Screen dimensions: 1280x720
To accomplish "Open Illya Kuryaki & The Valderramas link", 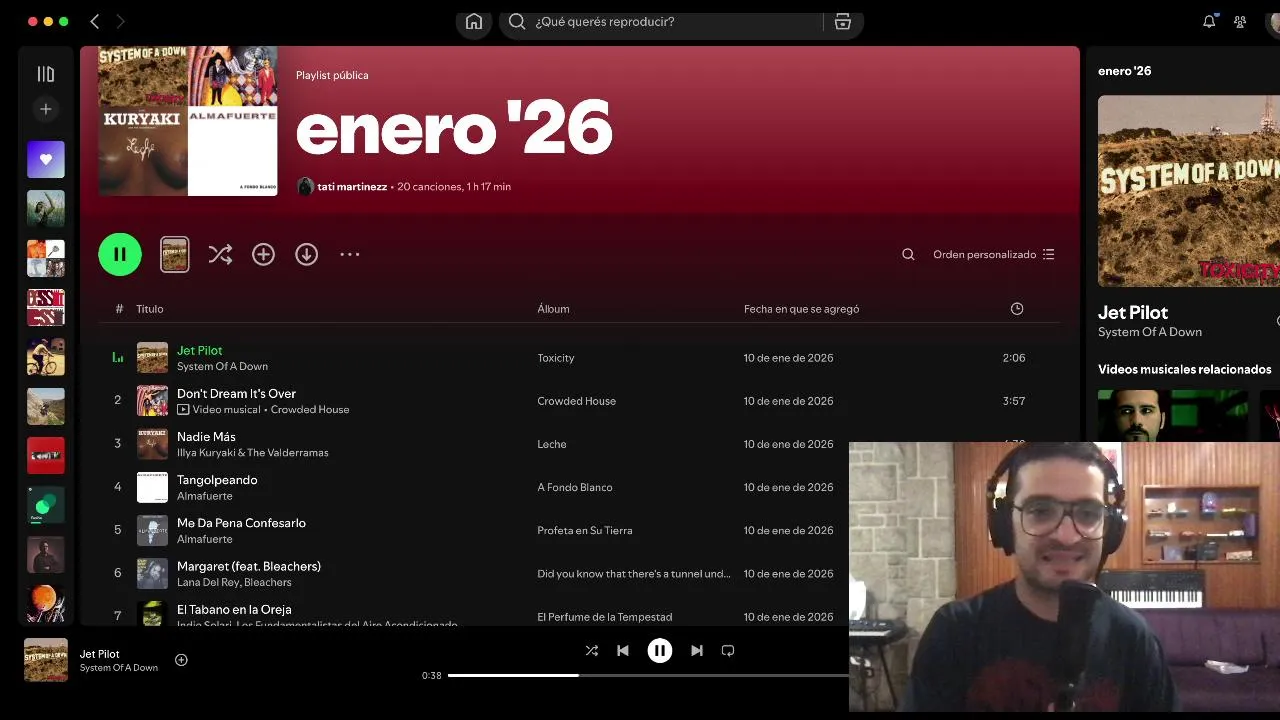I will tap(253, 453).
